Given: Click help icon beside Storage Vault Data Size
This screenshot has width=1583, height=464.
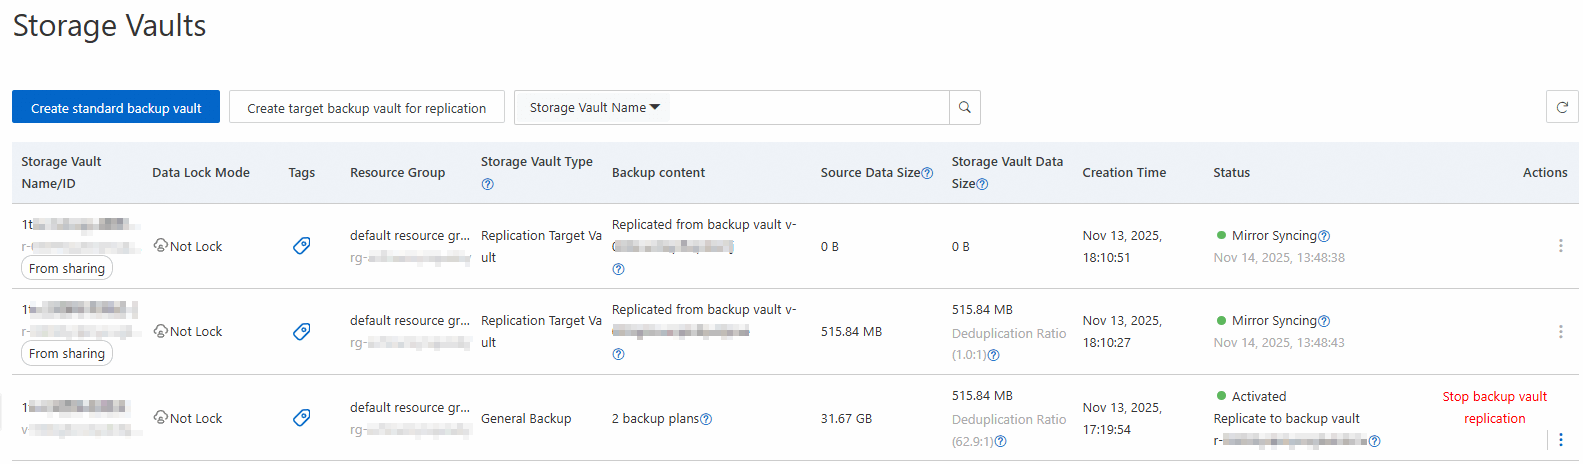Looking at the screenshot, I should point(982,184).
